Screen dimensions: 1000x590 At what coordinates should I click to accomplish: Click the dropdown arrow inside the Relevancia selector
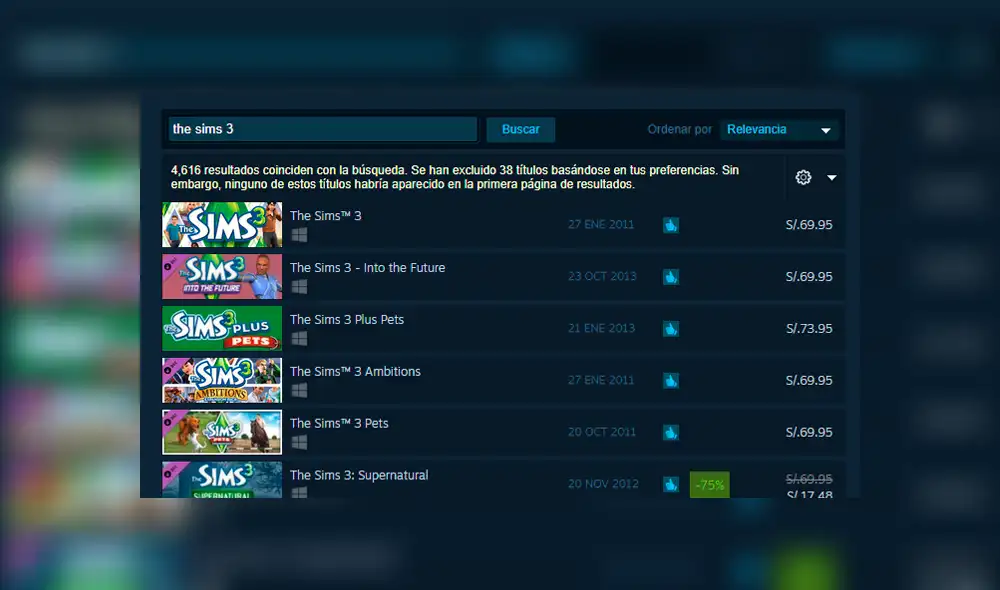tap(826, 129)
